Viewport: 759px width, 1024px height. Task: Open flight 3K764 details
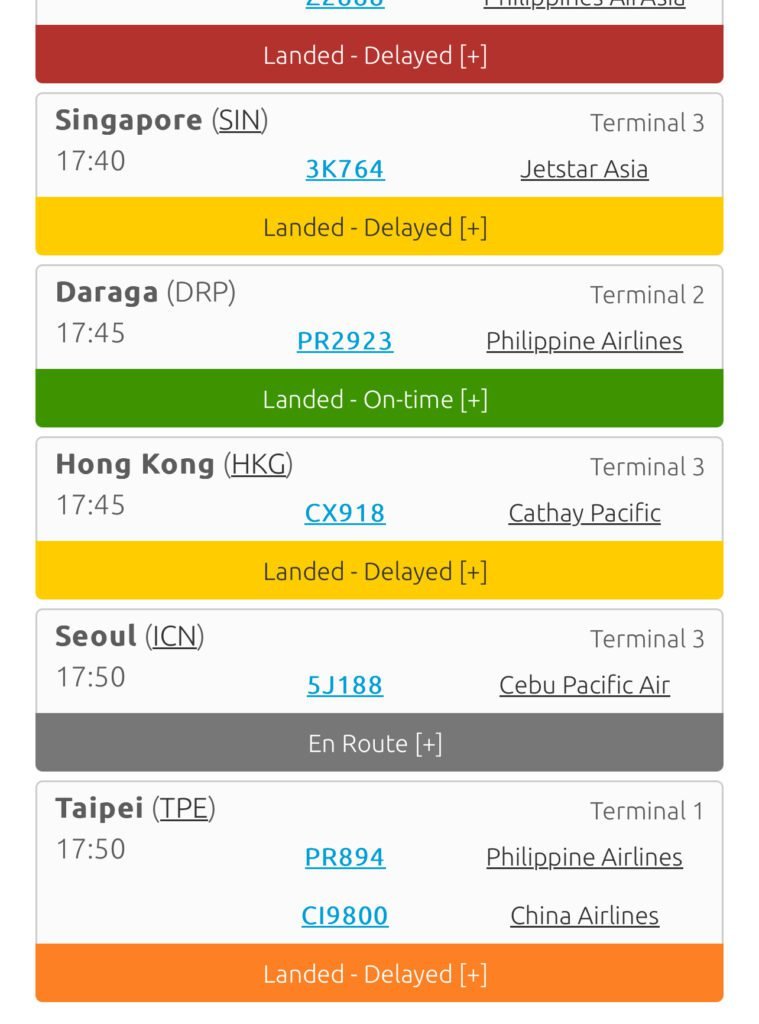pyautogui.click(x=344, y=169)
